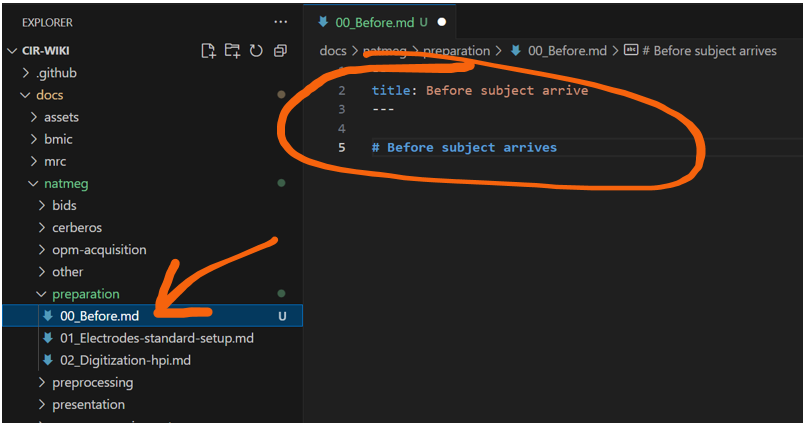The image size is (805, 426).
Task: Select 00_Before.md in the file tree
Action: pyautogui.click(x=99, y=316)
